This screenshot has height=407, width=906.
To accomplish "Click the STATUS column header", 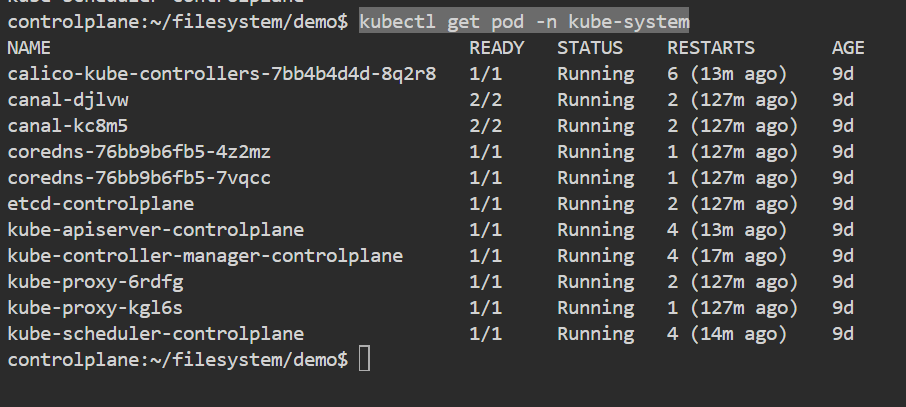I will [x=590, y=47].
